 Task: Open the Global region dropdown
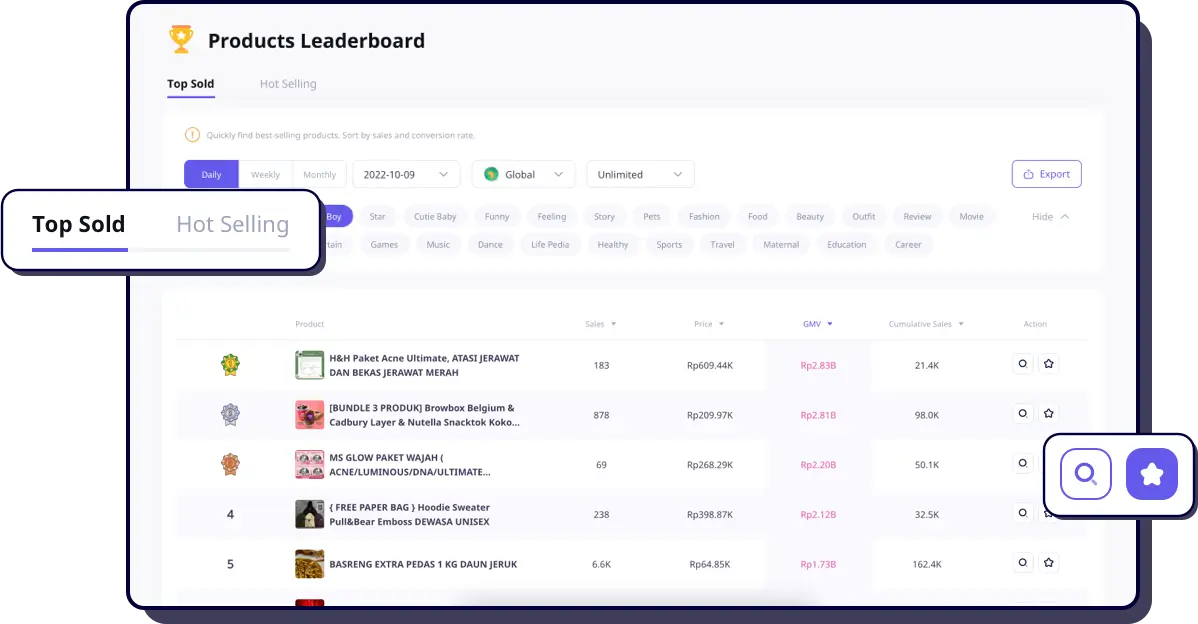tap(523, 174)
